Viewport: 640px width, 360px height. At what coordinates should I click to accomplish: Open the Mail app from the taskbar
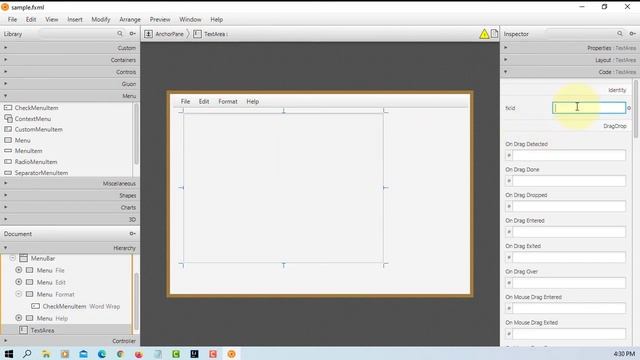pyautogui.click(x=83, y=354)
